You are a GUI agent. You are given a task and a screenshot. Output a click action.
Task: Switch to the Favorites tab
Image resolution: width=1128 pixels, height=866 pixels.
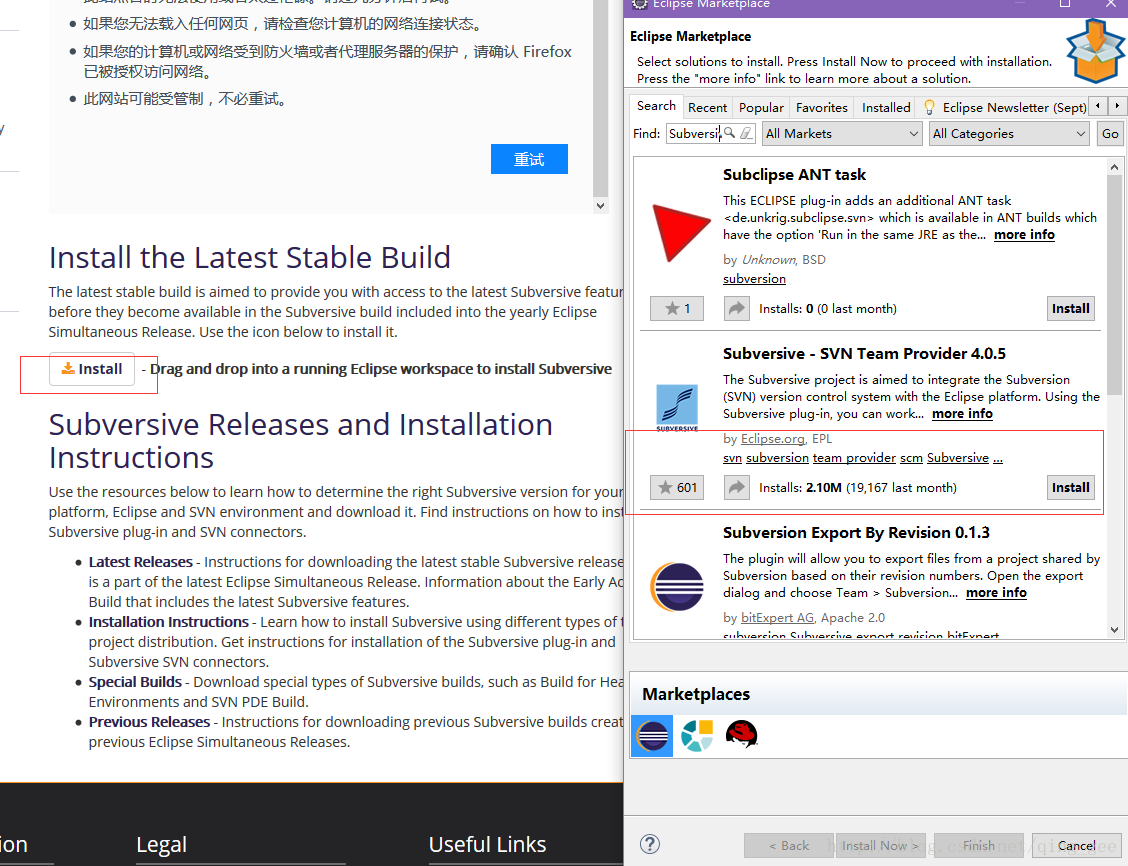point(822,107)
